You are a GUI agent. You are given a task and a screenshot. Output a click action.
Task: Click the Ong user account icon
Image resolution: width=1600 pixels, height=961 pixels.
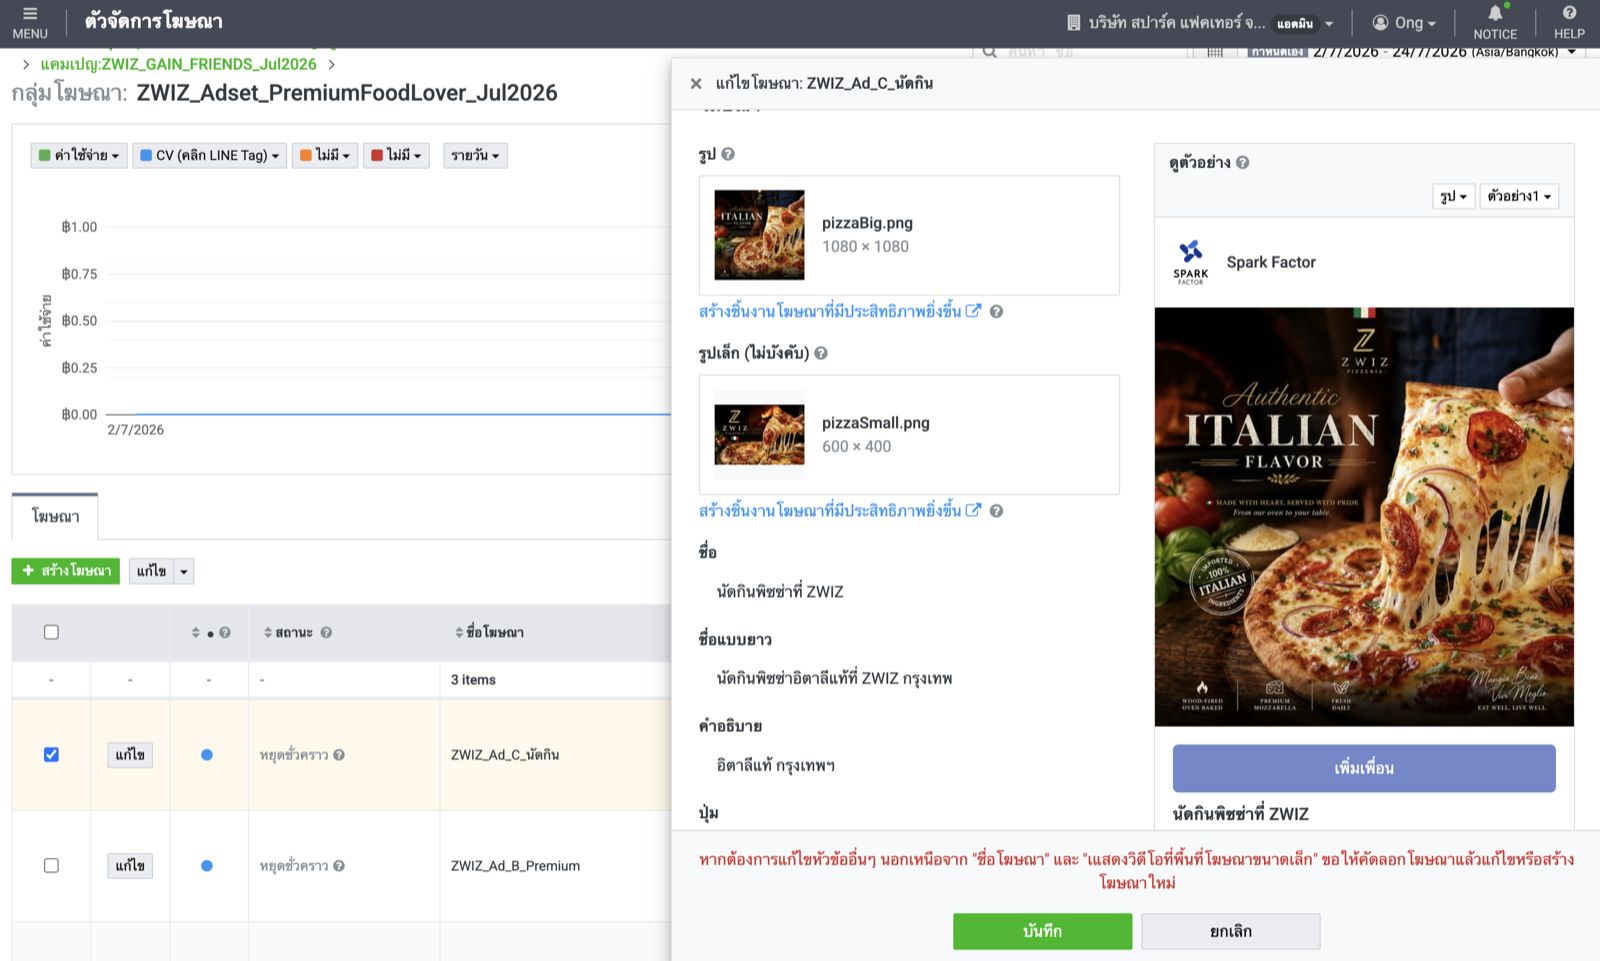point(1380,22)
